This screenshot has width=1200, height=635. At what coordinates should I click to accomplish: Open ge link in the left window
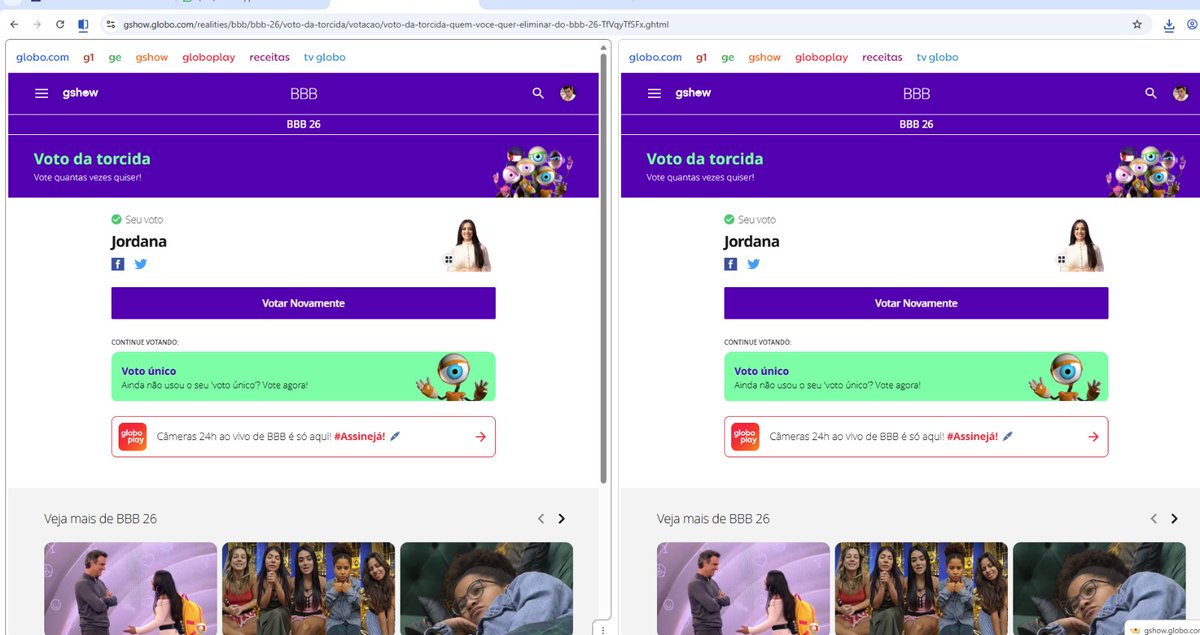point(115,58)
